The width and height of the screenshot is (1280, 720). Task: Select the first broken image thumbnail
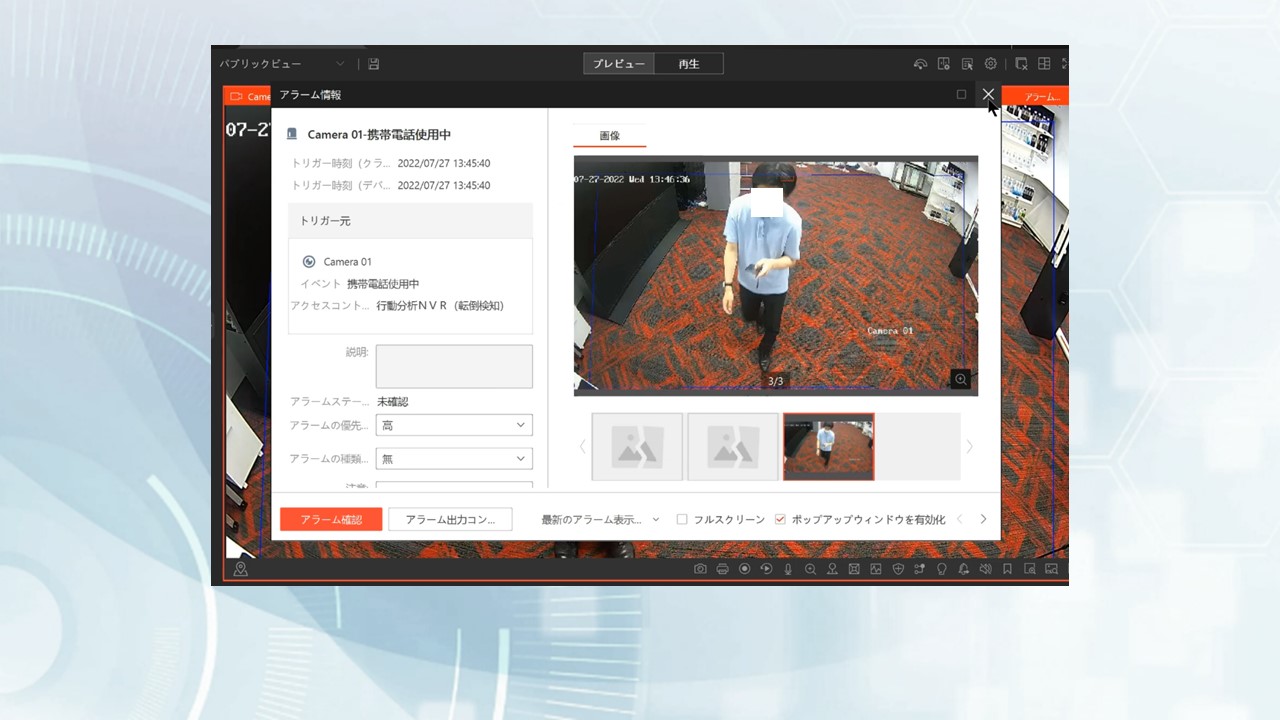pyautogui.click(x=637, y=447)
